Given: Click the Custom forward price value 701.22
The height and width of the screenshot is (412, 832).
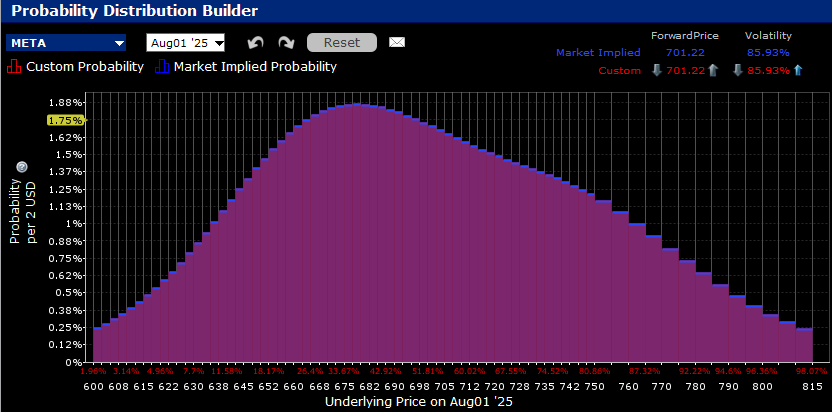Looking at the screenshot, I should (685, 70).
